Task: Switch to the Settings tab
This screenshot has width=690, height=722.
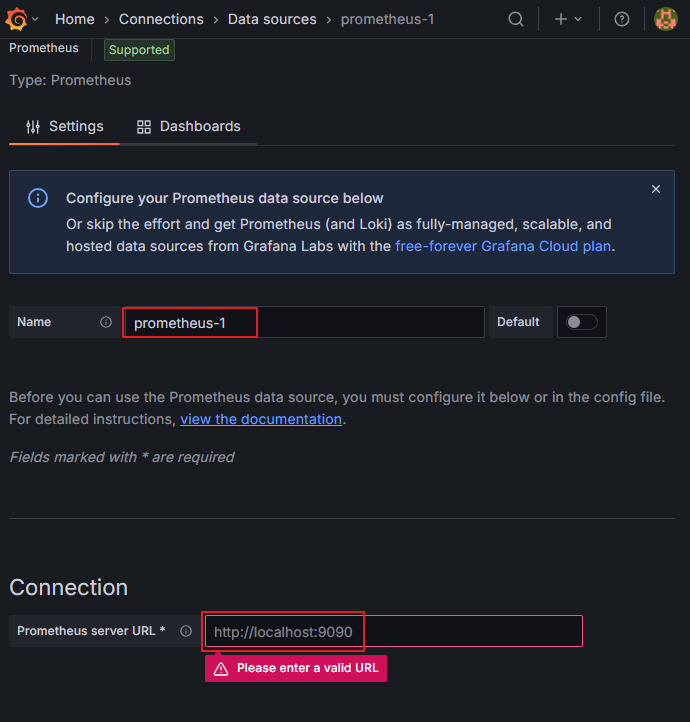Action: (64, 126)
